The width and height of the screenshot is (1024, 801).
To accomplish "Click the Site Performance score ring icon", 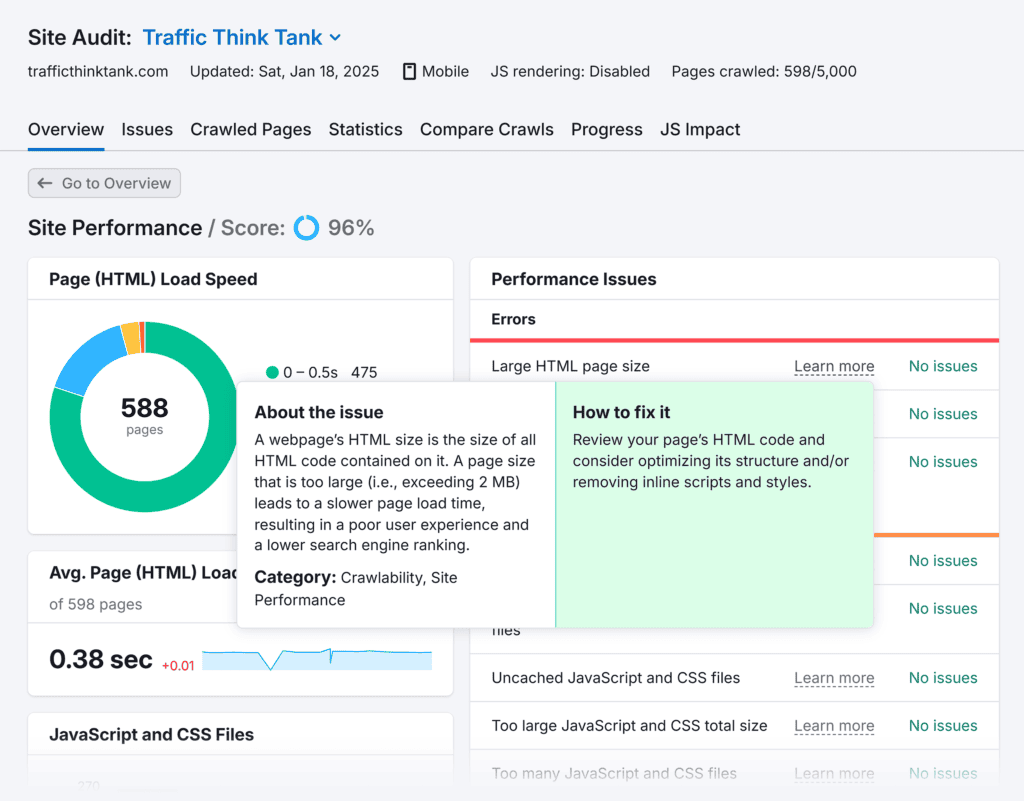I will coord(306,228).
